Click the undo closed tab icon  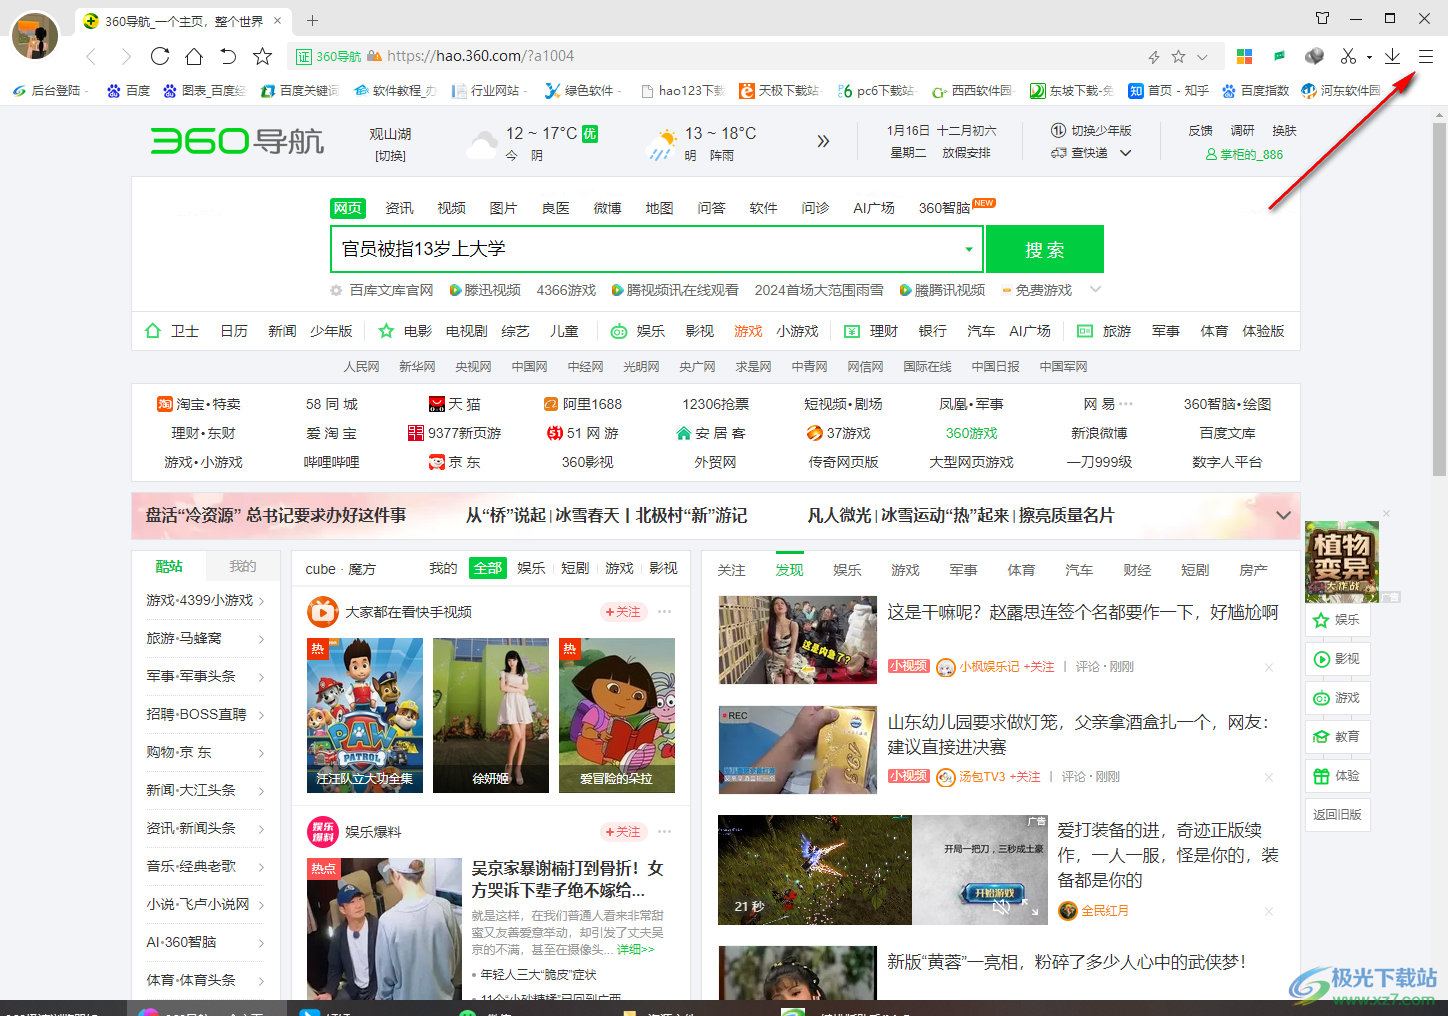[228, 56]
